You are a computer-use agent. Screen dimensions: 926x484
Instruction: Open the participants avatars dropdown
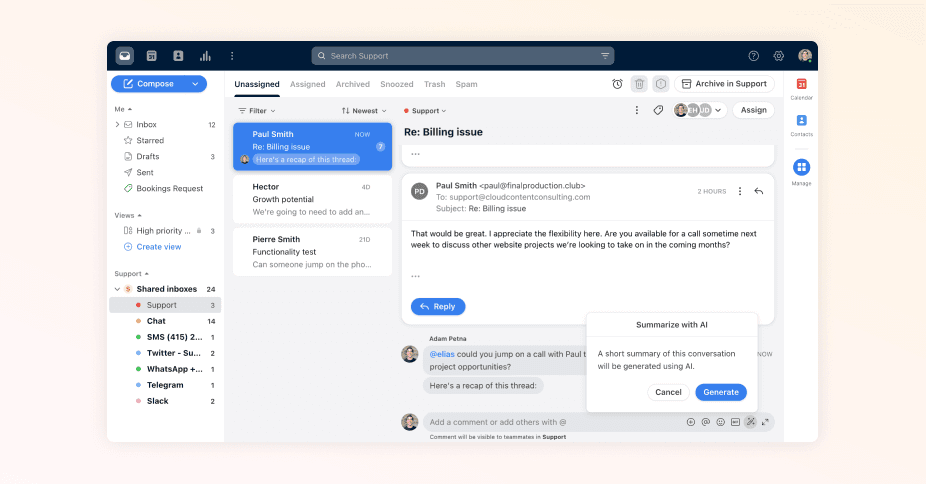point(699,110)
